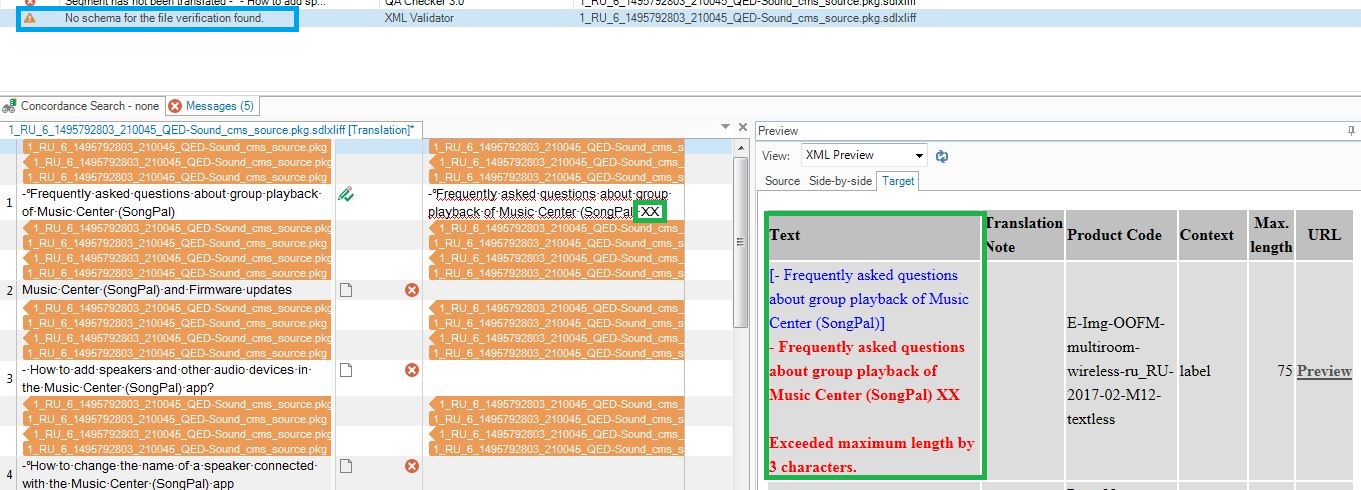Click the refresh preview icon
Image resolution: width=1361 pixels, height=490 pixels.
coord(941,156)
